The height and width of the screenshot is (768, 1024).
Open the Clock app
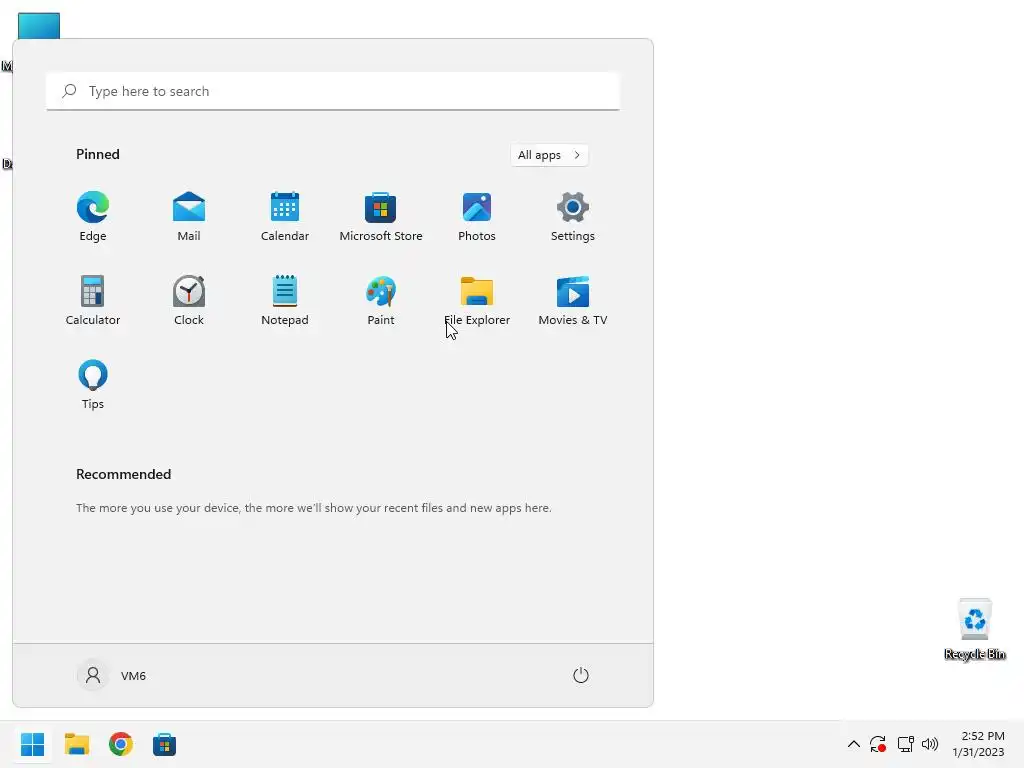(189, 300)
